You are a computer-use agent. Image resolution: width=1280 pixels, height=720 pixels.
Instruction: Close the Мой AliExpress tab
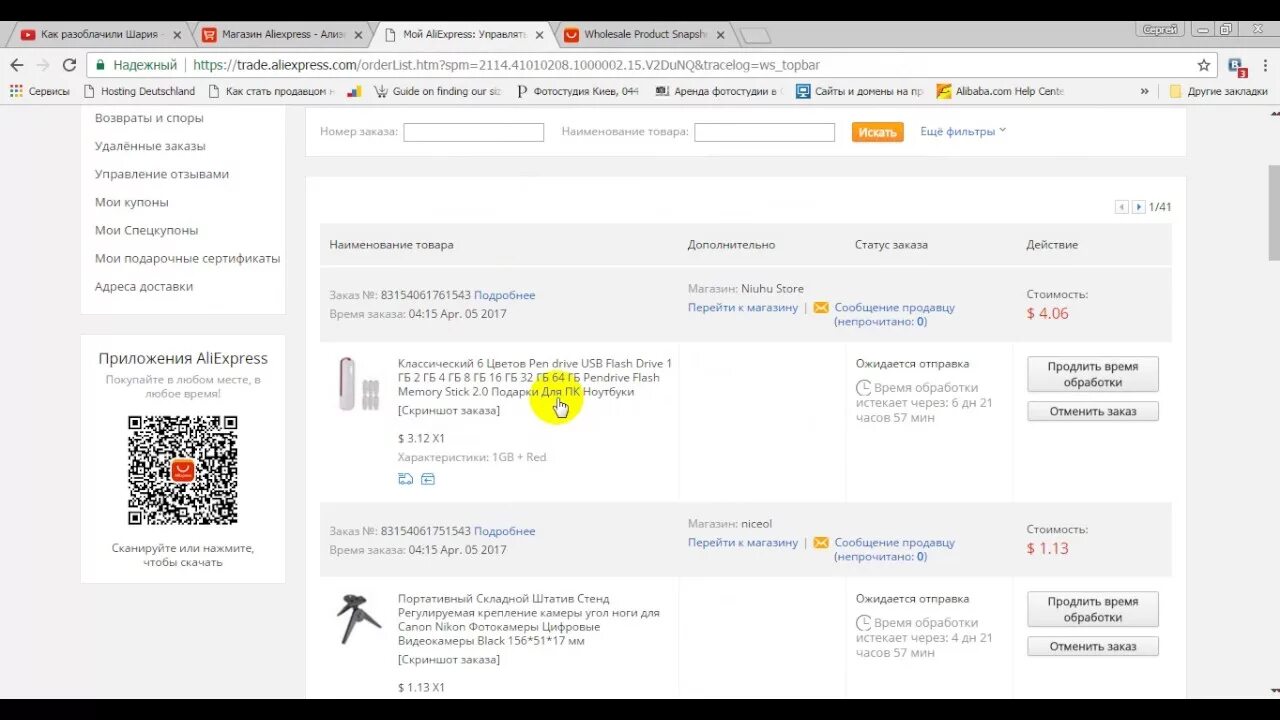click(539, 34)
